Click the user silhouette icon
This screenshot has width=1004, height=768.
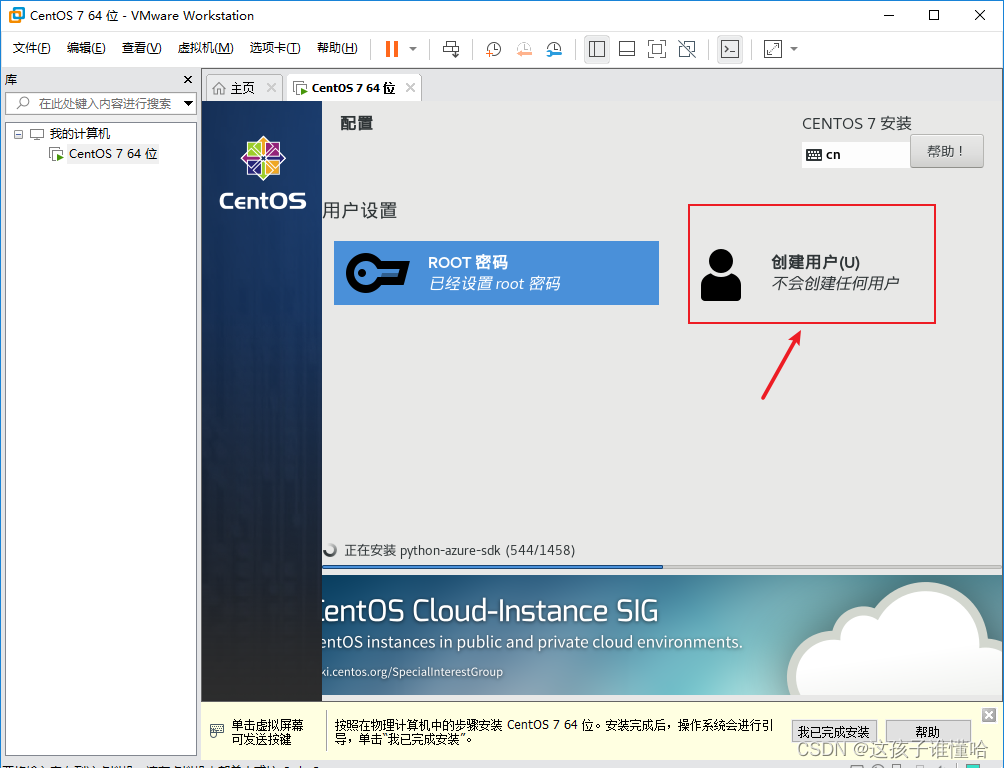(x=720, y=275)
